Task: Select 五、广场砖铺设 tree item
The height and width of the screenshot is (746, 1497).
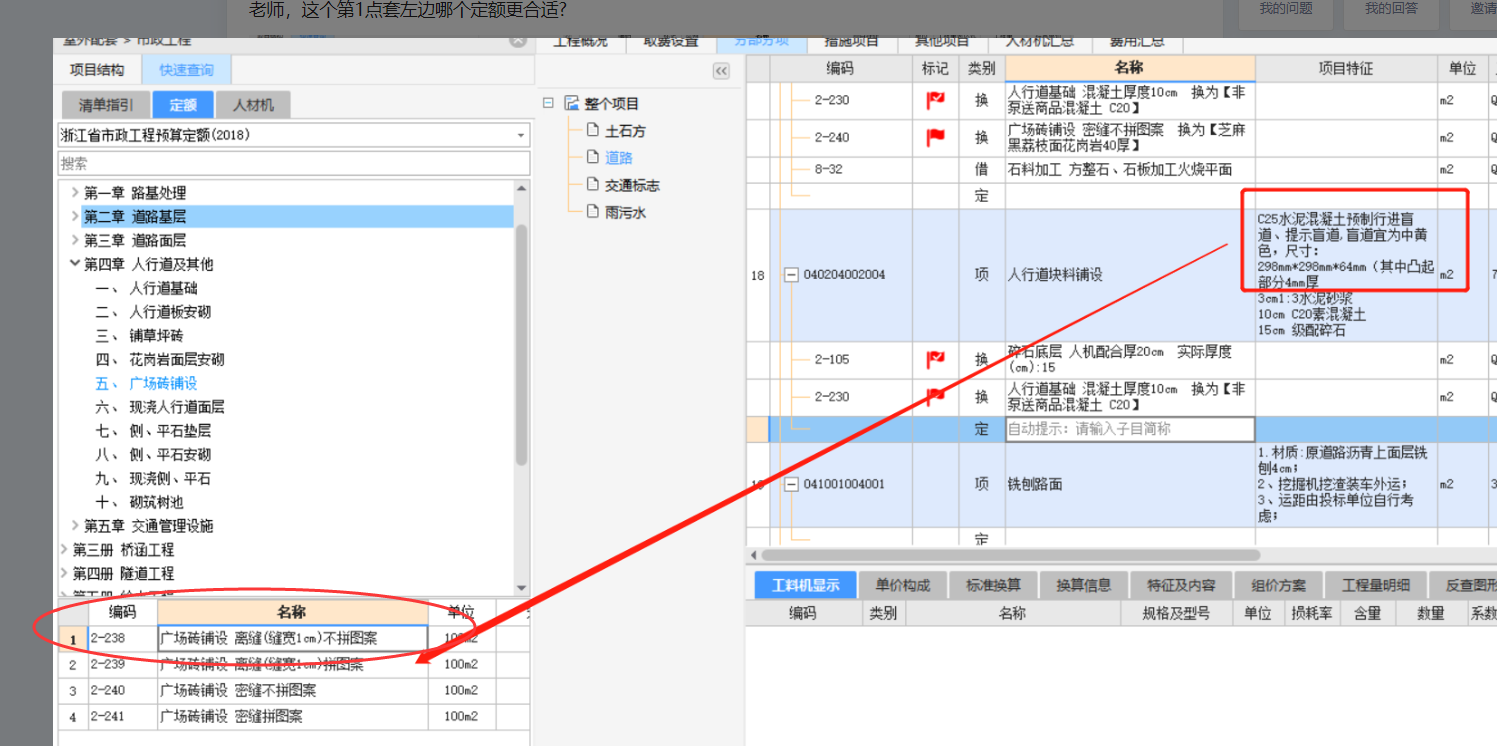Action: (147, 383)
